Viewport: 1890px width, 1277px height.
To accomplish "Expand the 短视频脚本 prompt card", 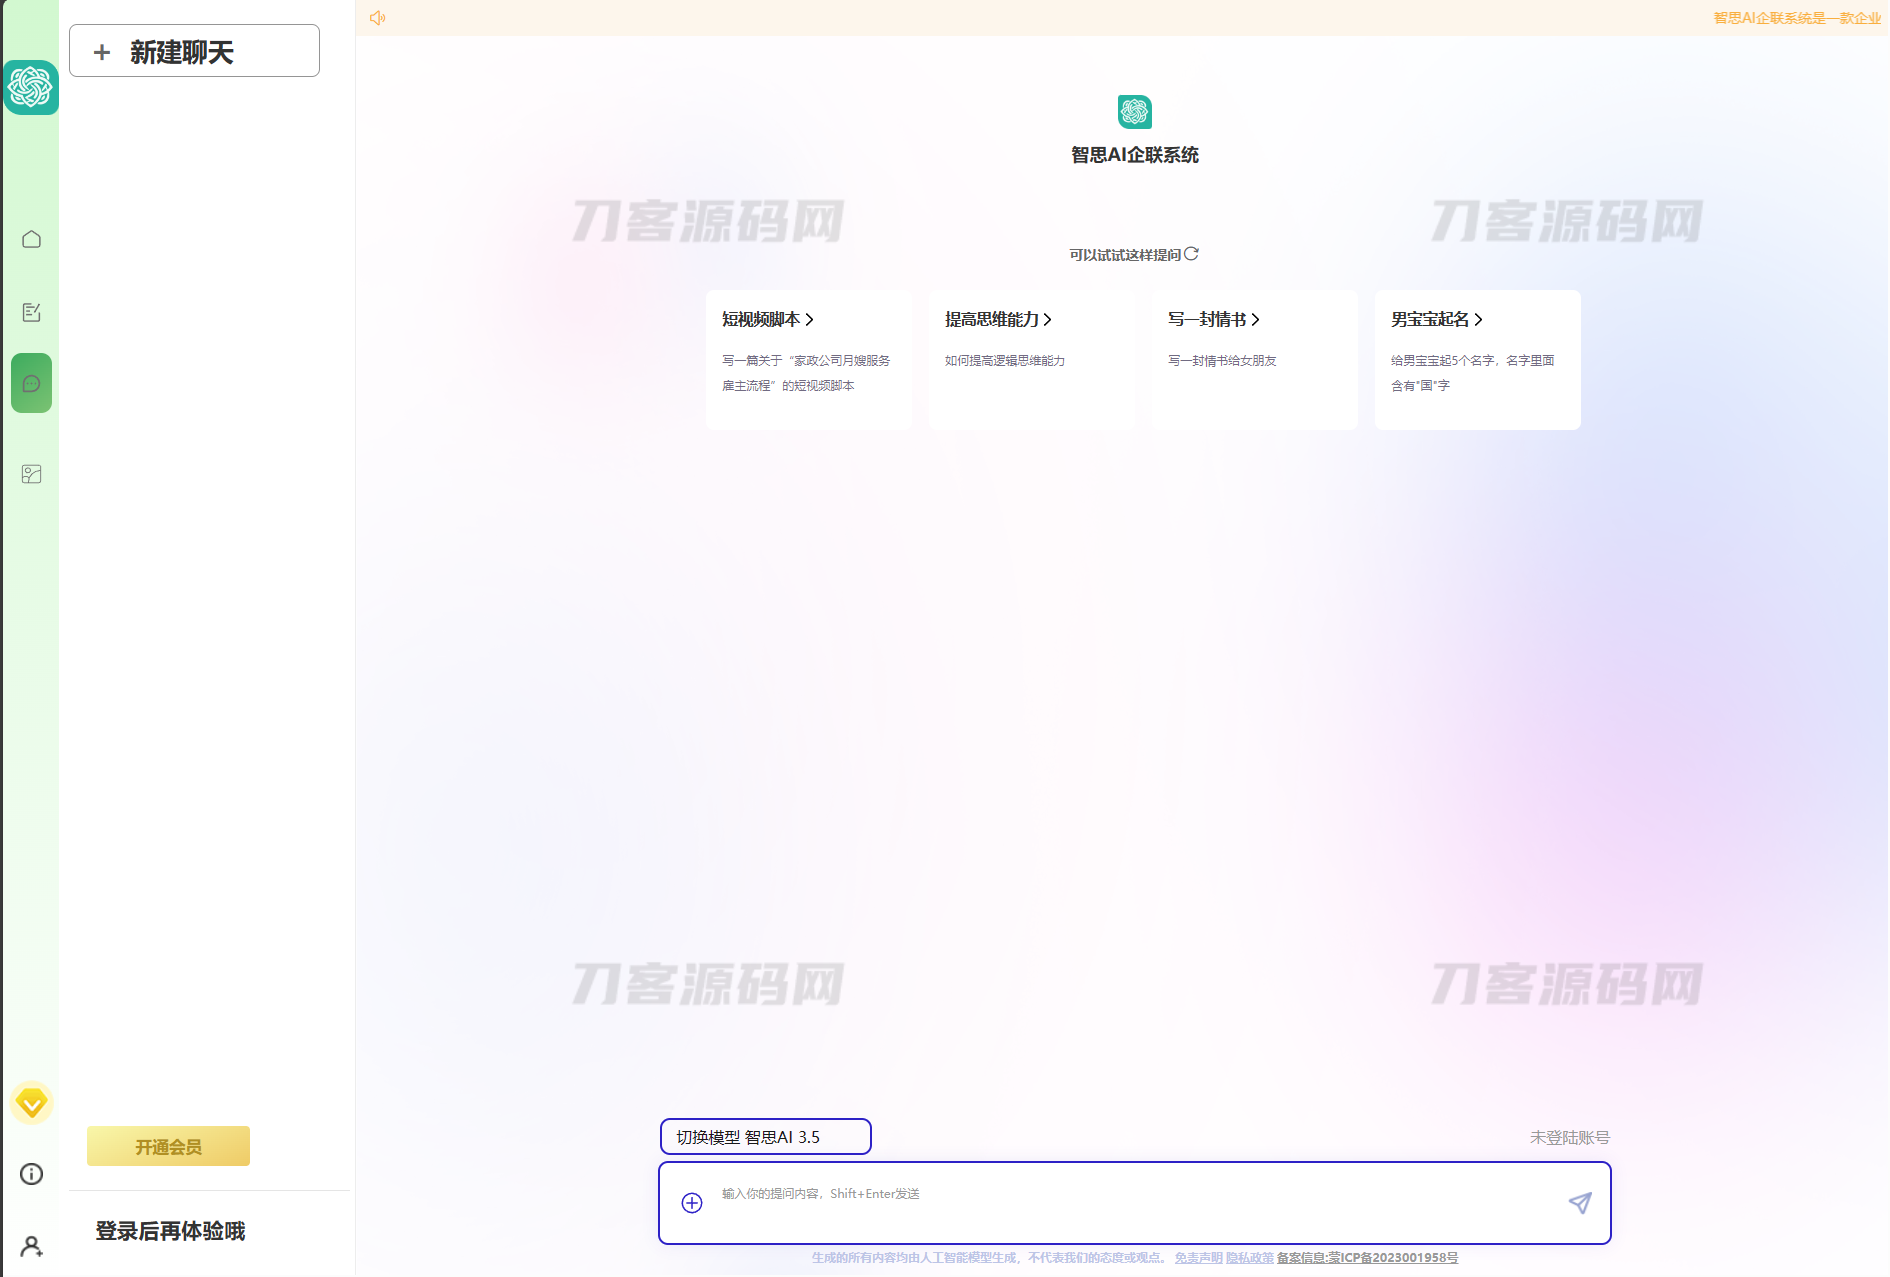I will tap(808, 359).
